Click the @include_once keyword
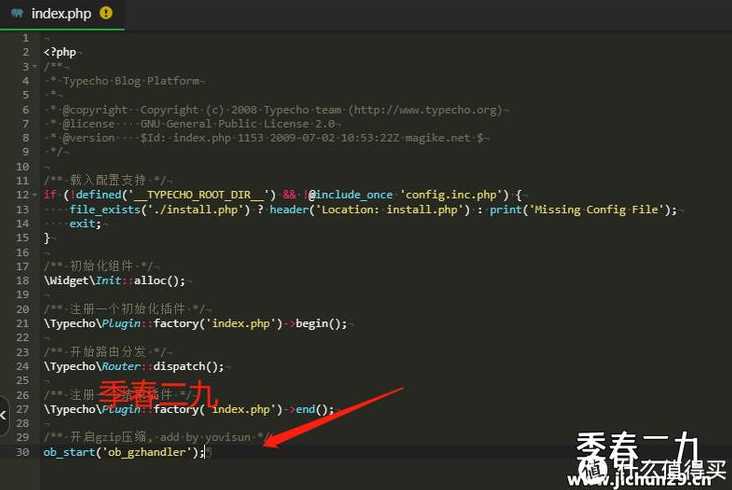This screenshot has height=490, width=732. point(350,195)
